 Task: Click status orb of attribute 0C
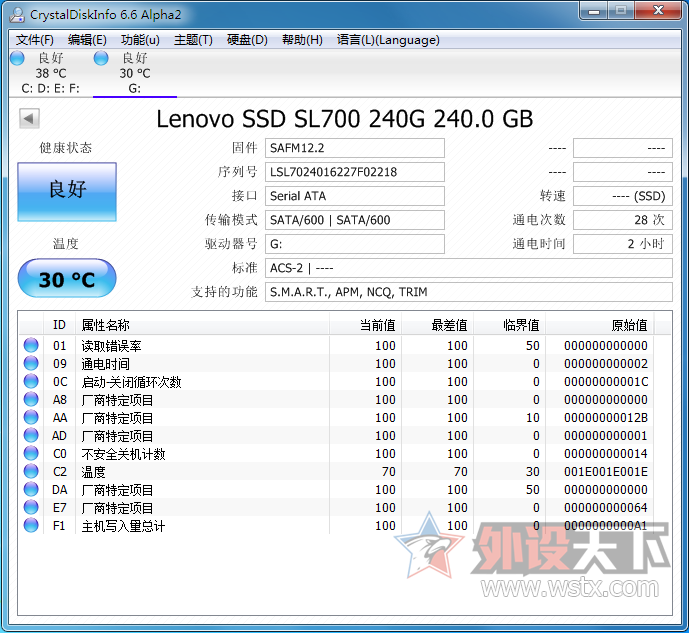click(x=31, y=381)
